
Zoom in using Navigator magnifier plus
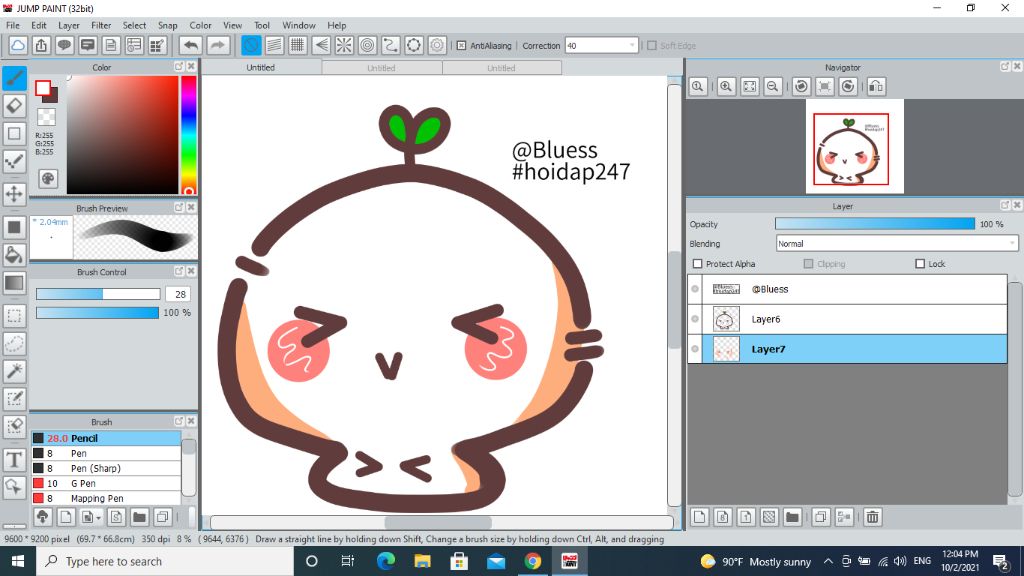tap(726, 86)
